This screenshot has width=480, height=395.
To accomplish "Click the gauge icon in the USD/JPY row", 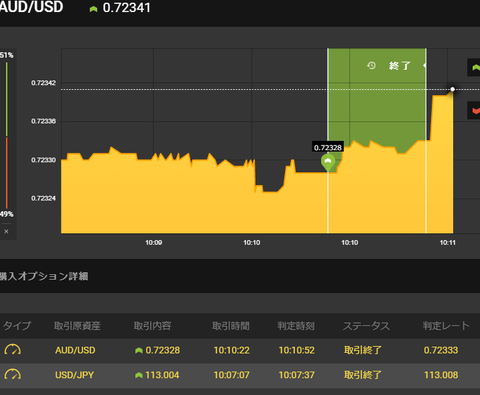I will pos(13,374).
